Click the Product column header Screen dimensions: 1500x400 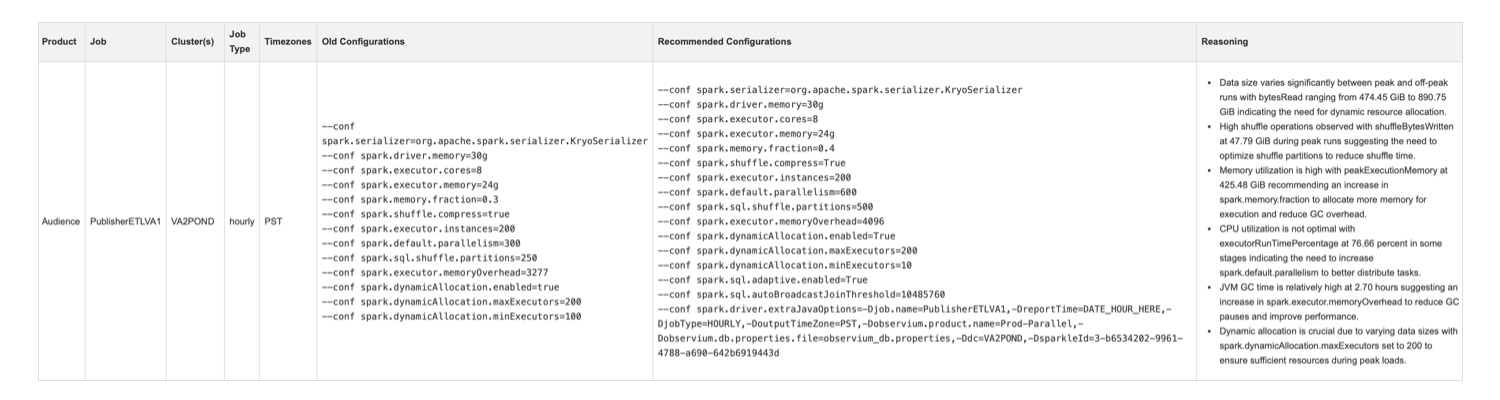click(x=61, y=42)
